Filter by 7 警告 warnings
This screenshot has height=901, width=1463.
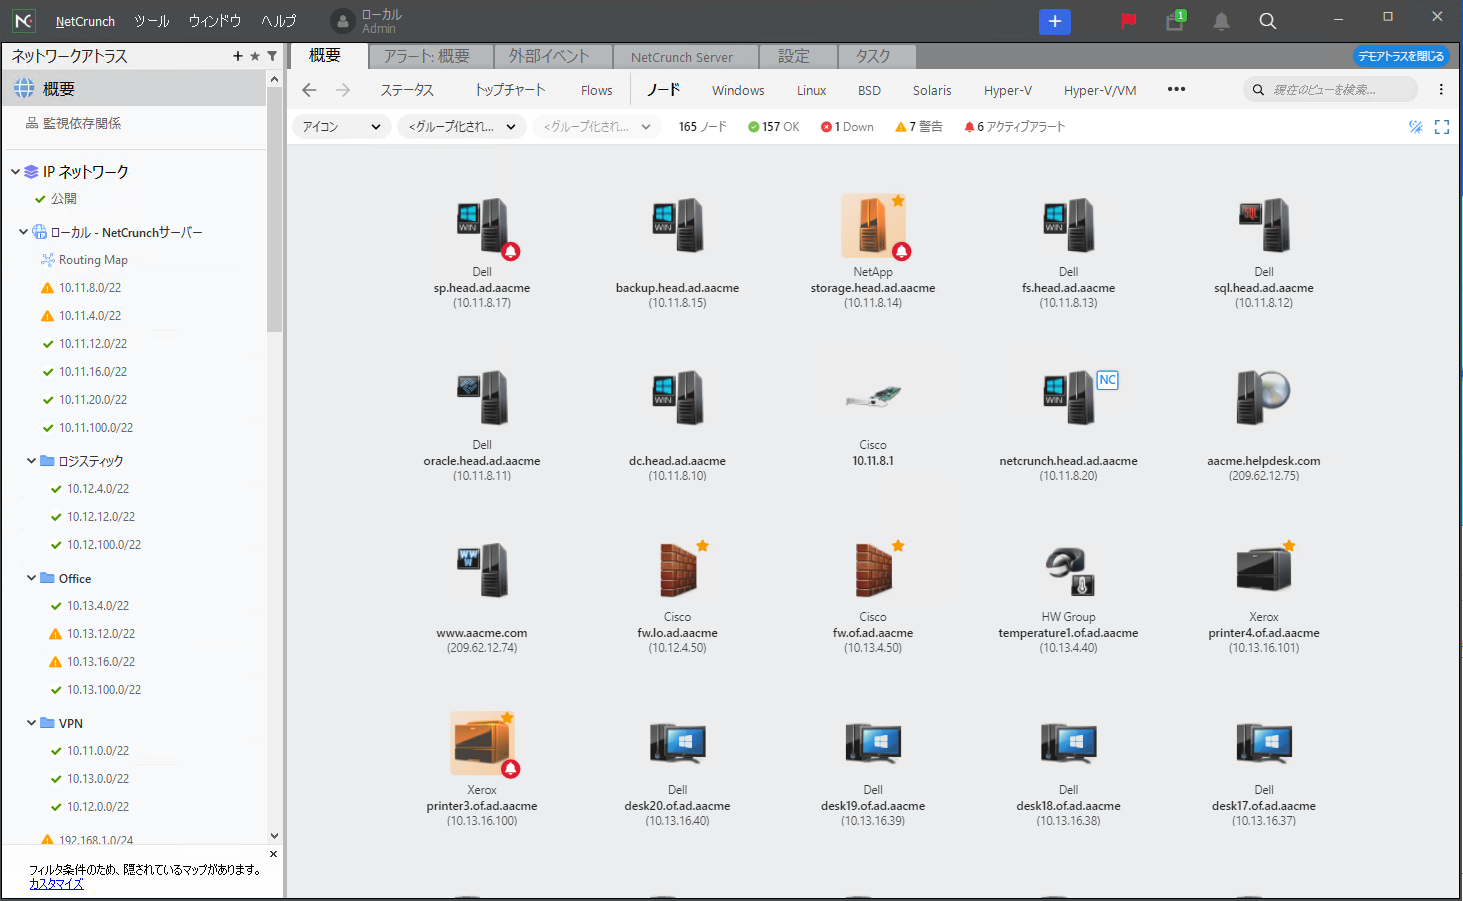point(919,127)
